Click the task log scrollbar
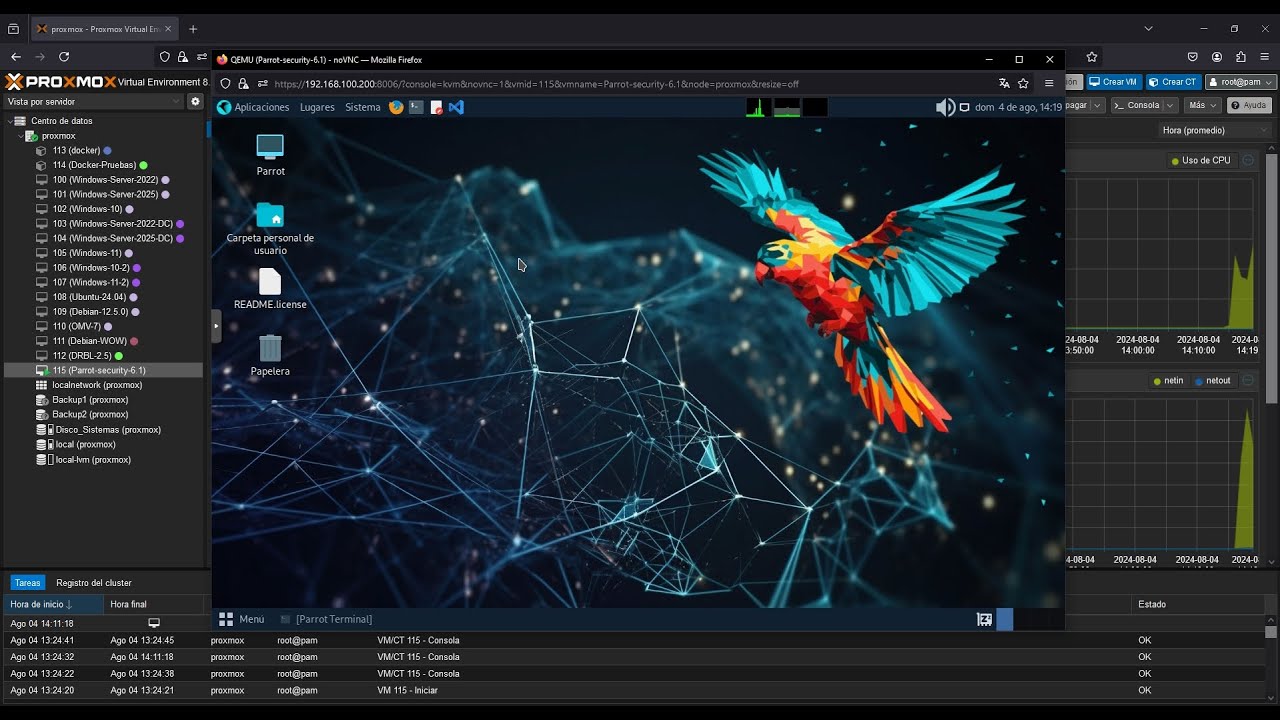Viewport: 1280px width, 720px height. click(1271, 632)
